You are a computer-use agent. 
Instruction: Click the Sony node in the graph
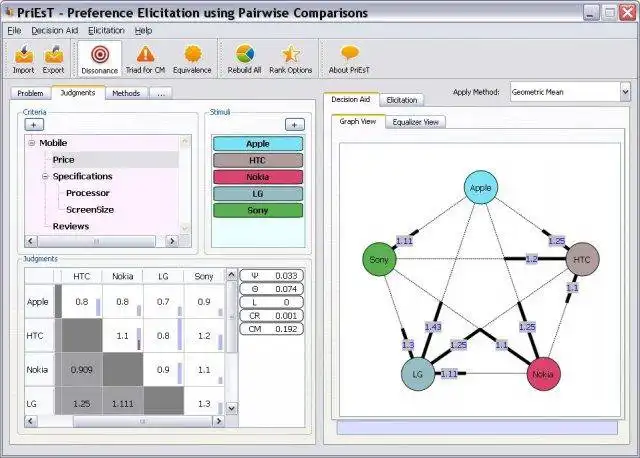[380, 259]
